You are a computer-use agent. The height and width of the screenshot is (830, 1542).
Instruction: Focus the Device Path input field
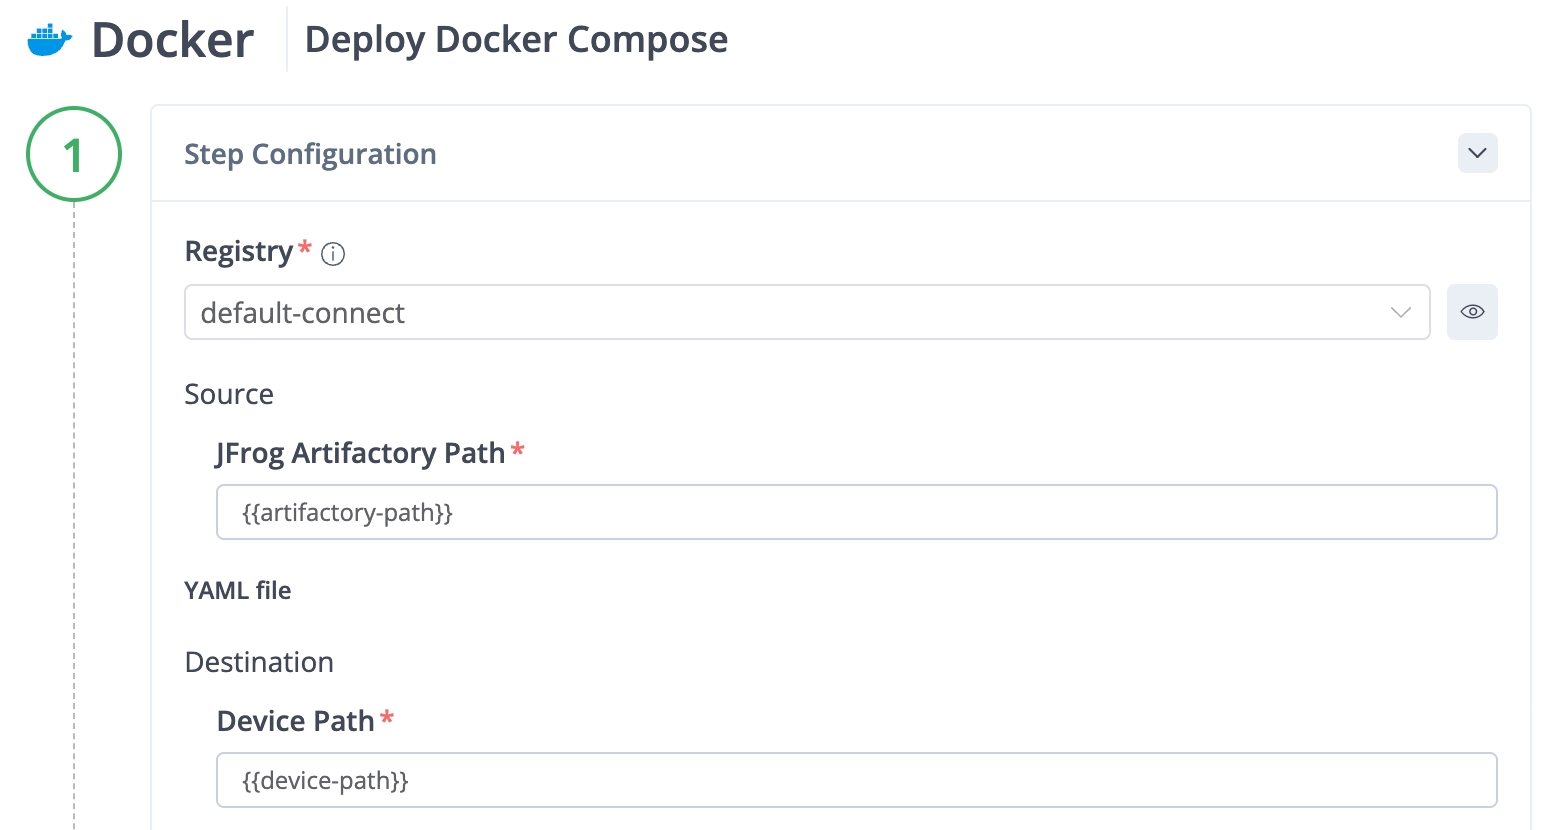point(856,780)
